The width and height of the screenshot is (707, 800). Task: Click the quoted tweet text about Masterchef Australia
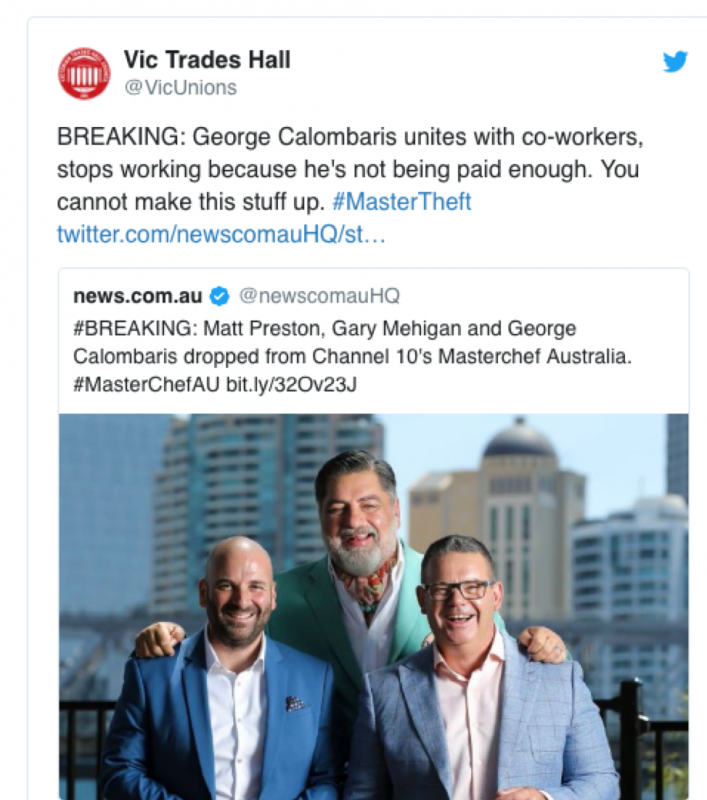pos(352,356)
